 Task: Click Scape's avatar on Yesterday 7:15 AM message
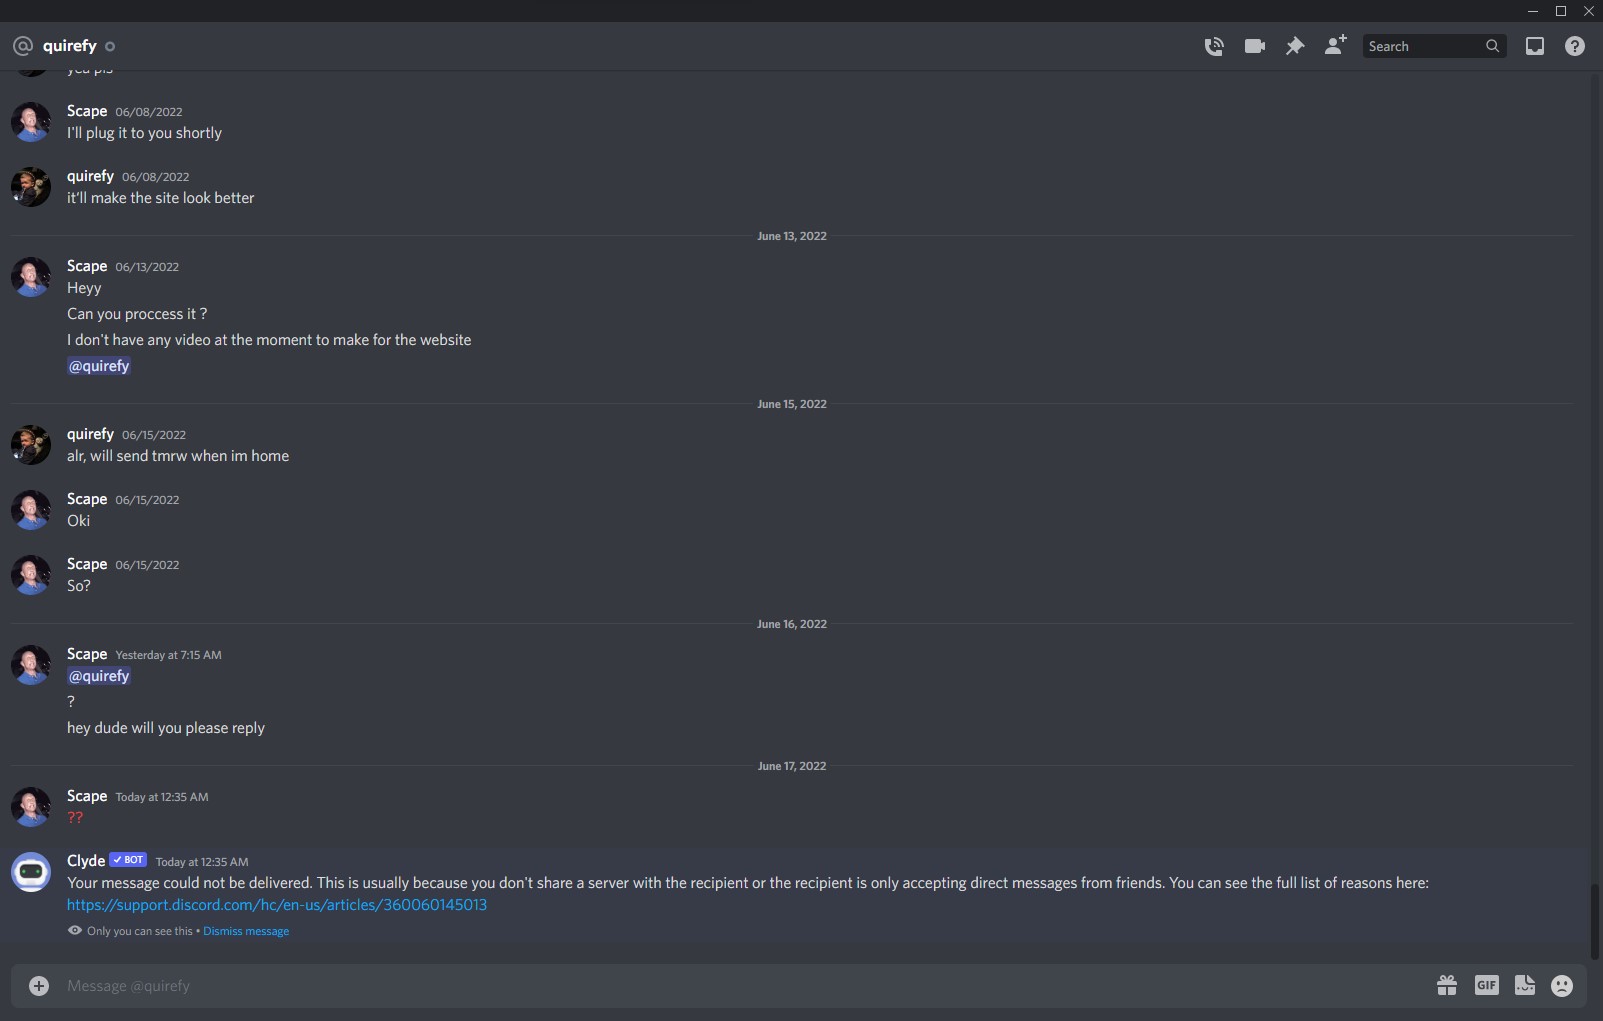31,665
